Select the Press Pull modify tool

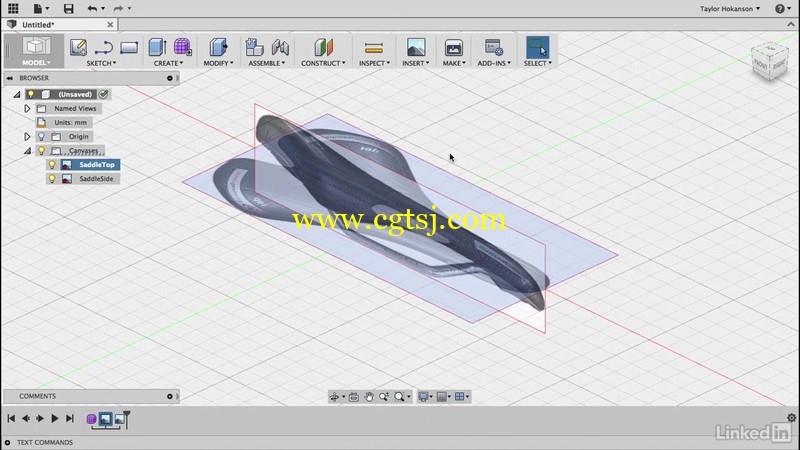(218, 47)
